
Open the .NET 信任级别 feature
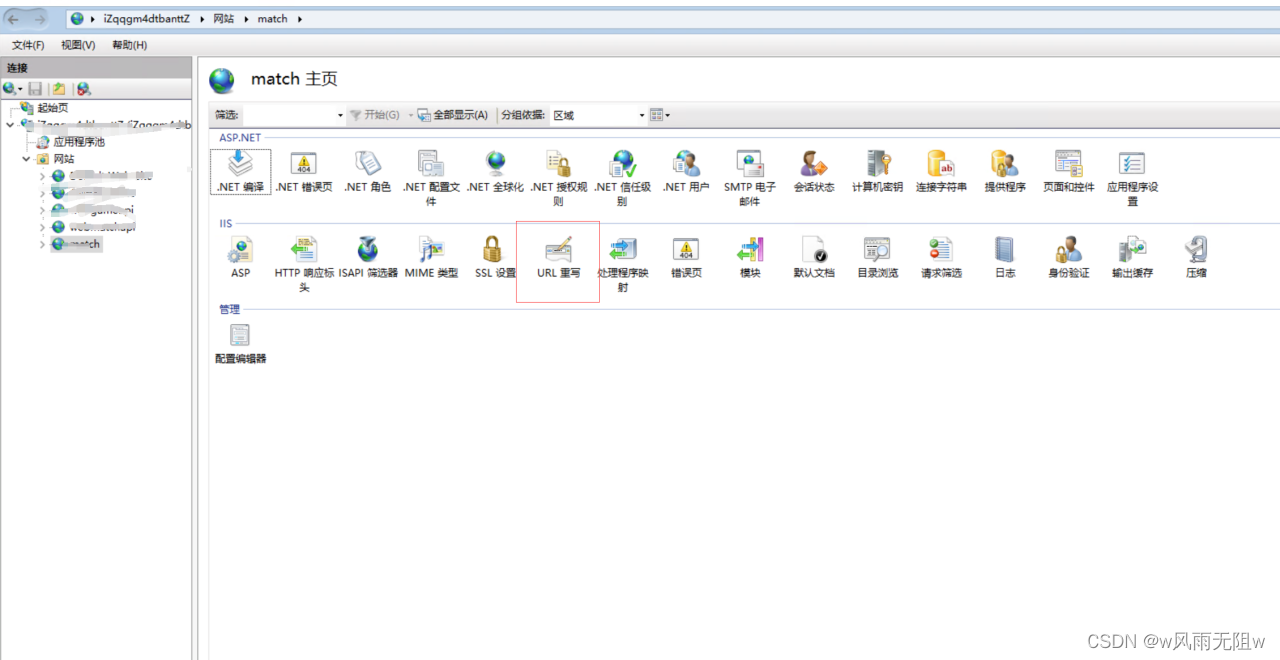tap(622, 178)
